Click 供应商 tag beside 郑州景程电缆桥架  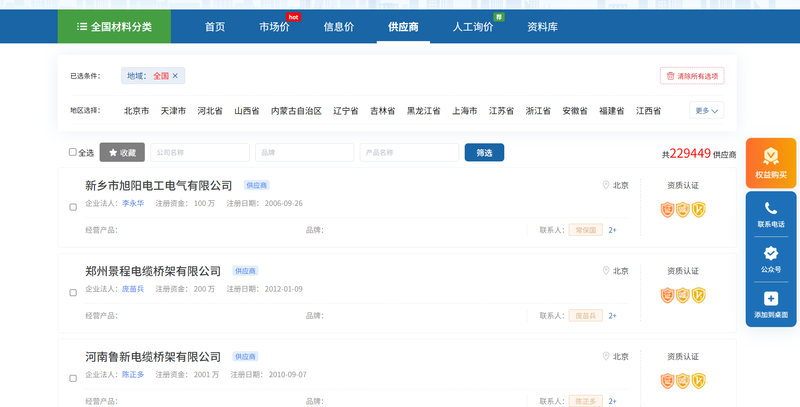coord(245,271)
